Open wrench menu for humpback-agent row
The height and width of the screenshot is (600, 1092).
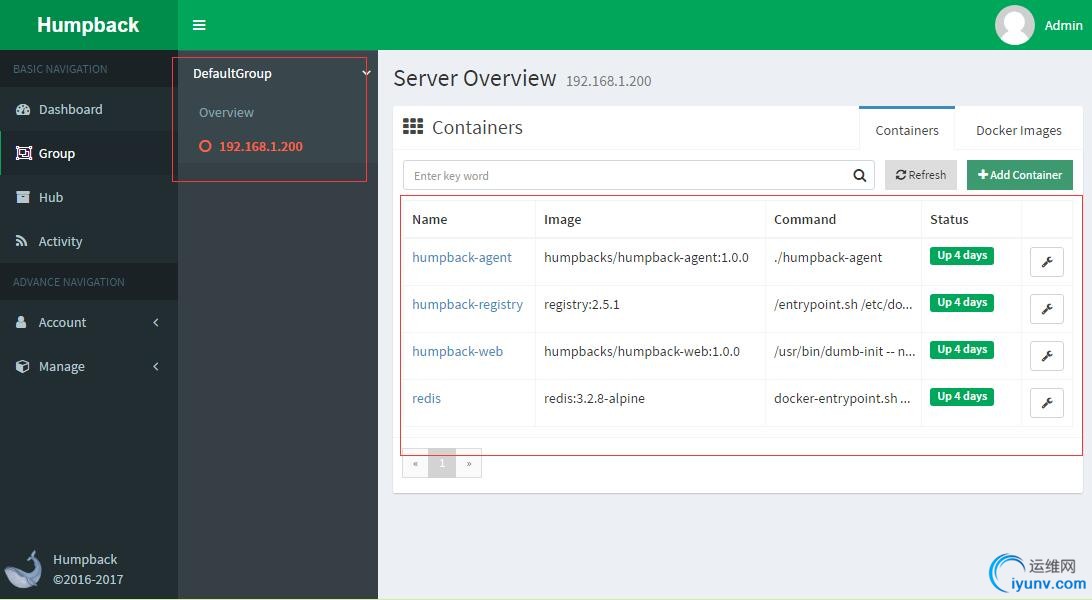click(x=1046, y=262)
